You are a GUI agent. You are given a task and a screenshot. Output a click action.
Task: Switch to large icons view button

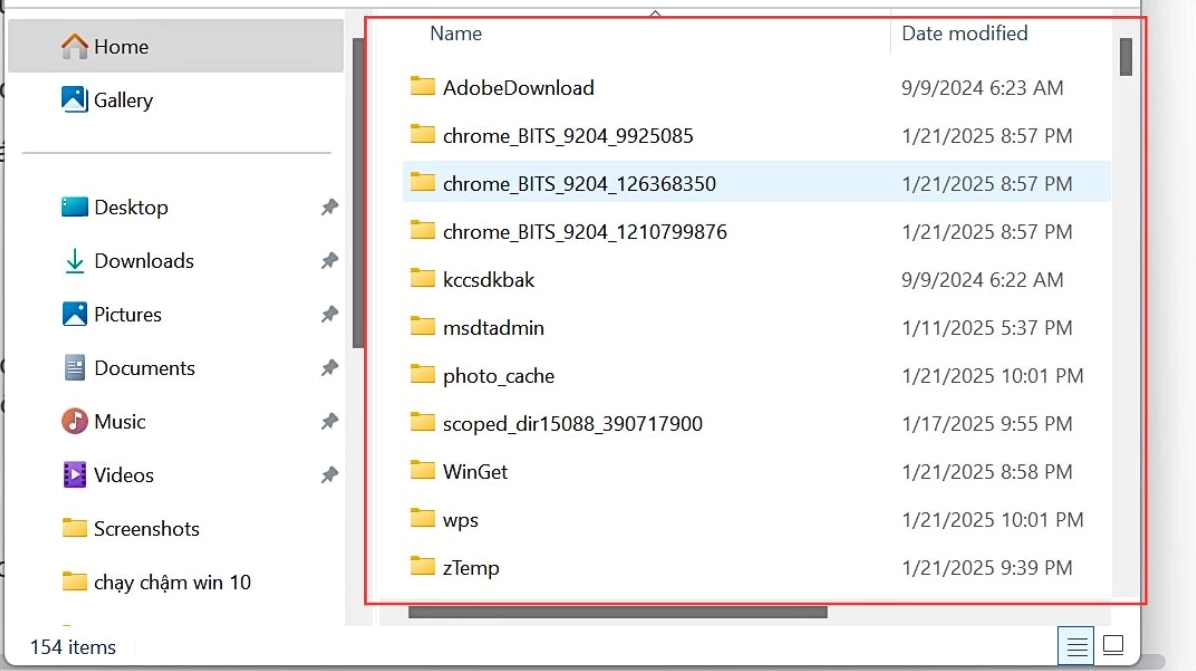1113,646
